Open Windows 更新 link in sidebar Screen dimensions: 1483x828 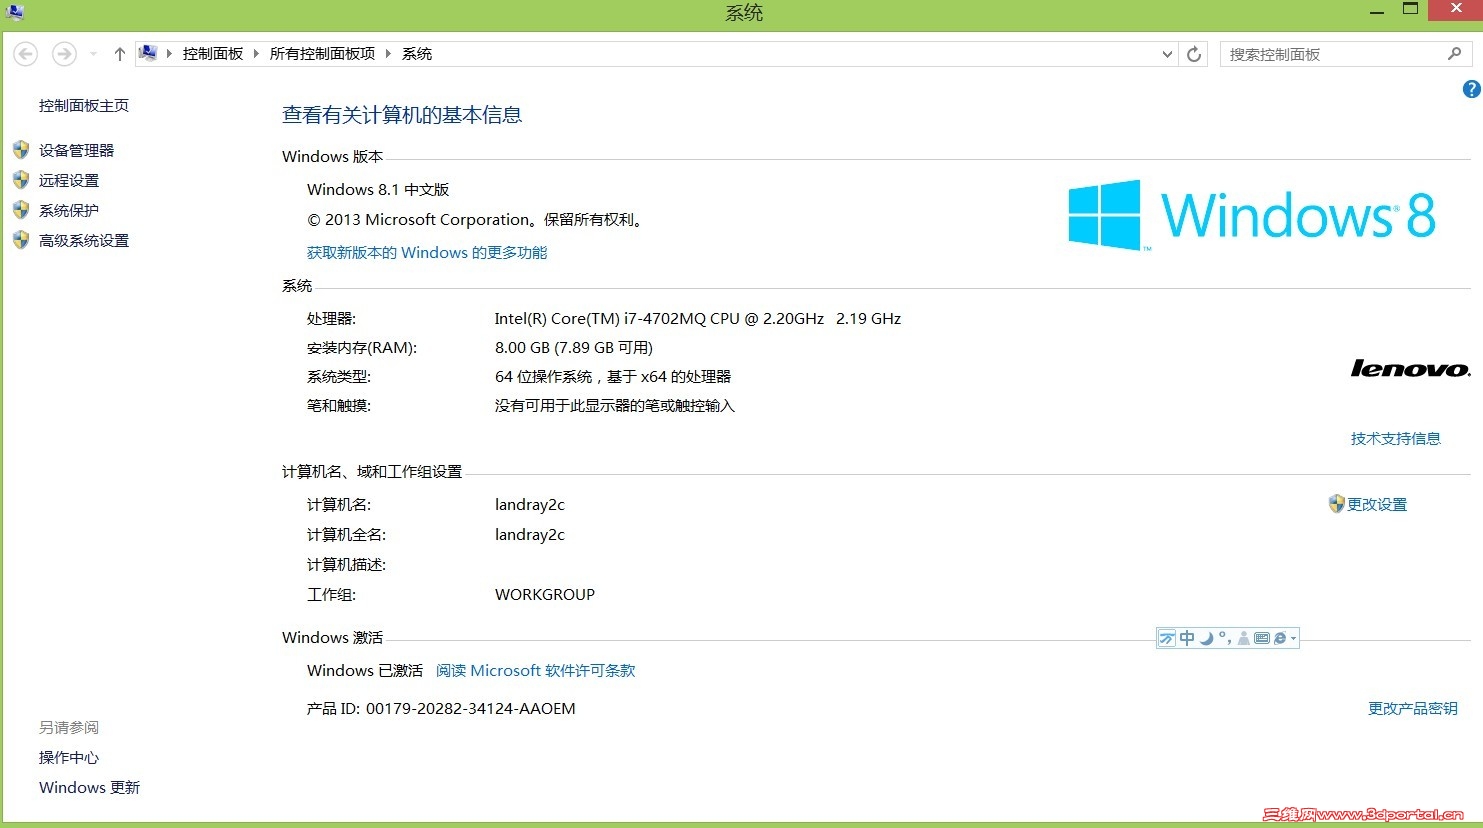point(90,787)
